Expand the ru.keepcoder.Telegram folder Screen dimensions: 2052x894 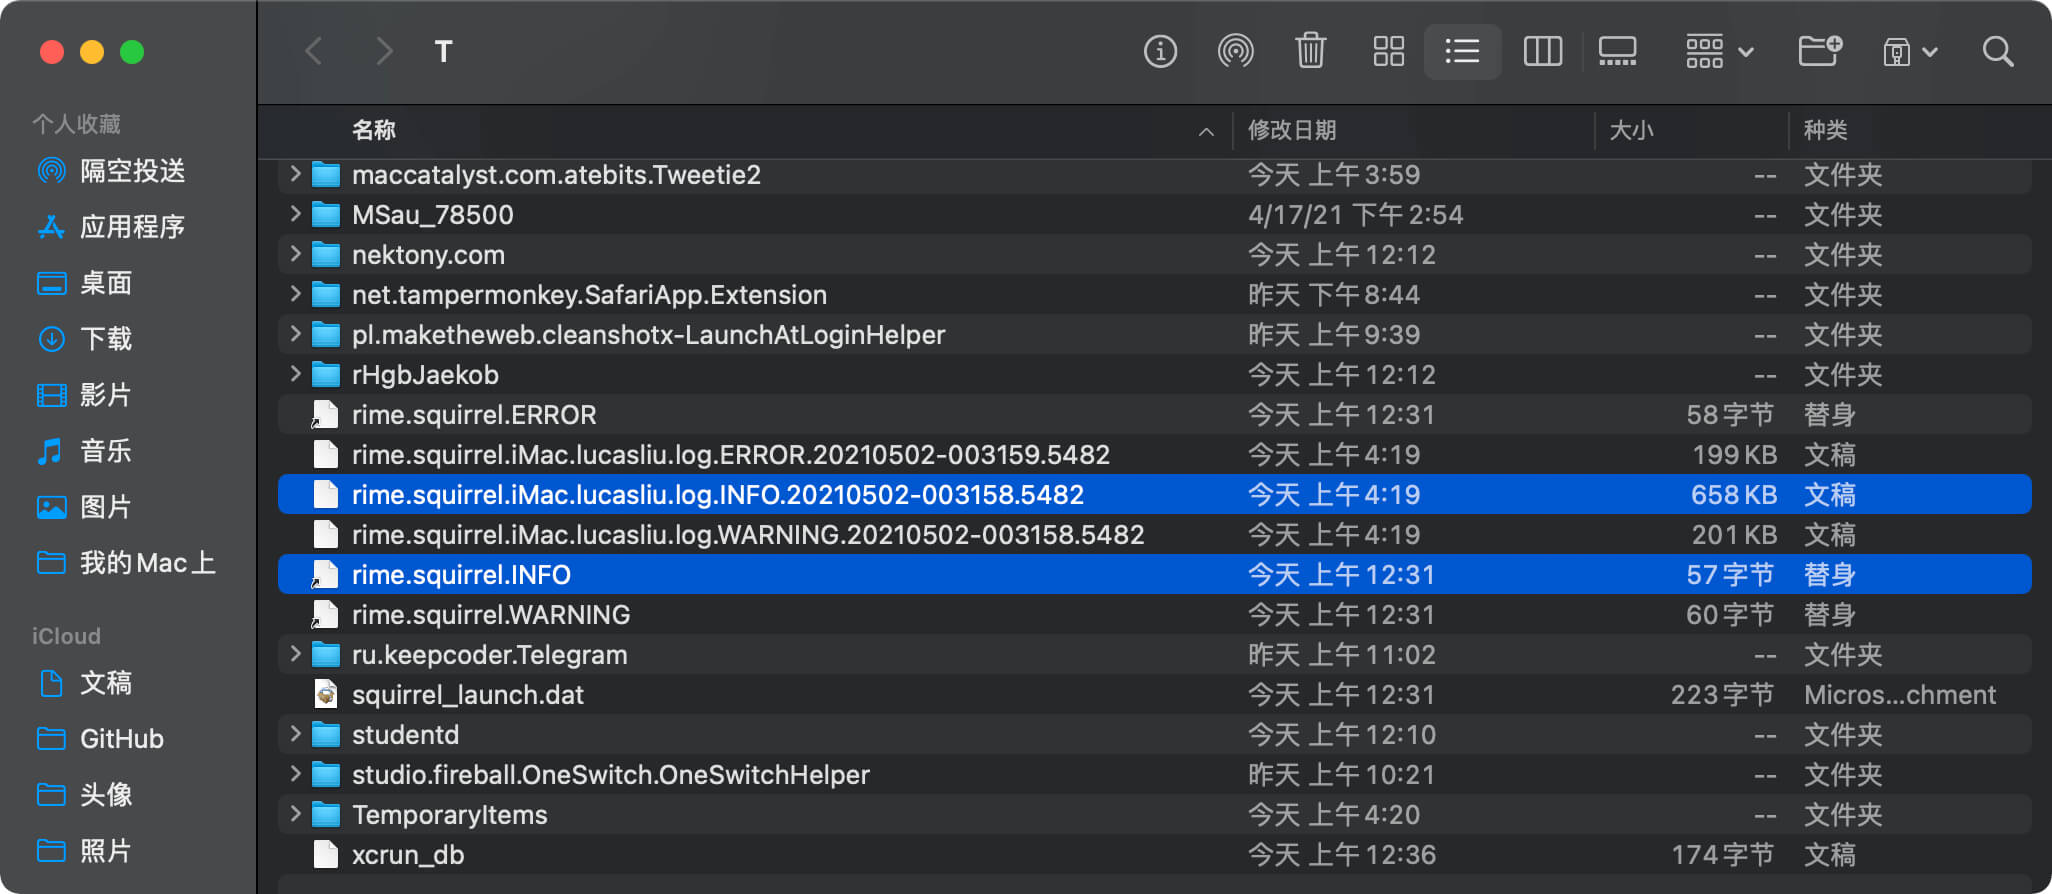tap(295, 654)
